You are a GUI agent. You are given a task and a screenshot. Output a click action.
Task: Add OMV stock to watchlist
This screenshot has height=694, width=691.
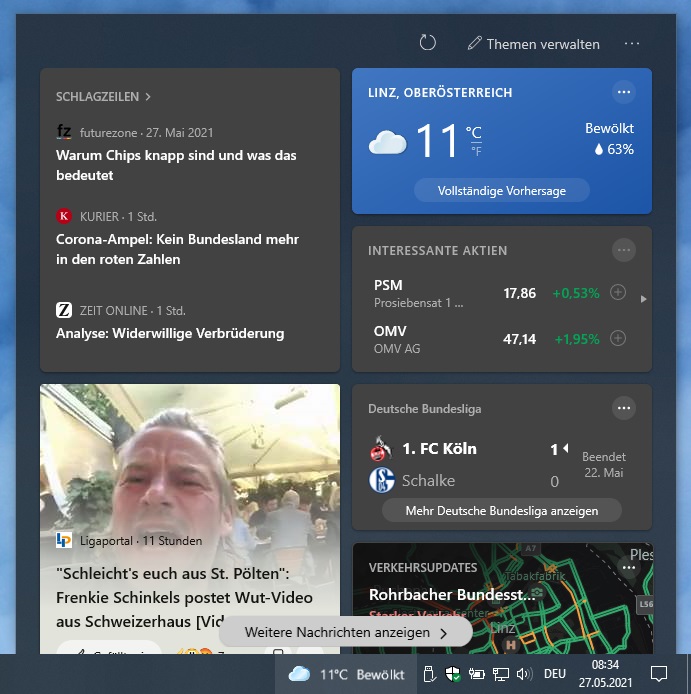[x=618, y=339]
